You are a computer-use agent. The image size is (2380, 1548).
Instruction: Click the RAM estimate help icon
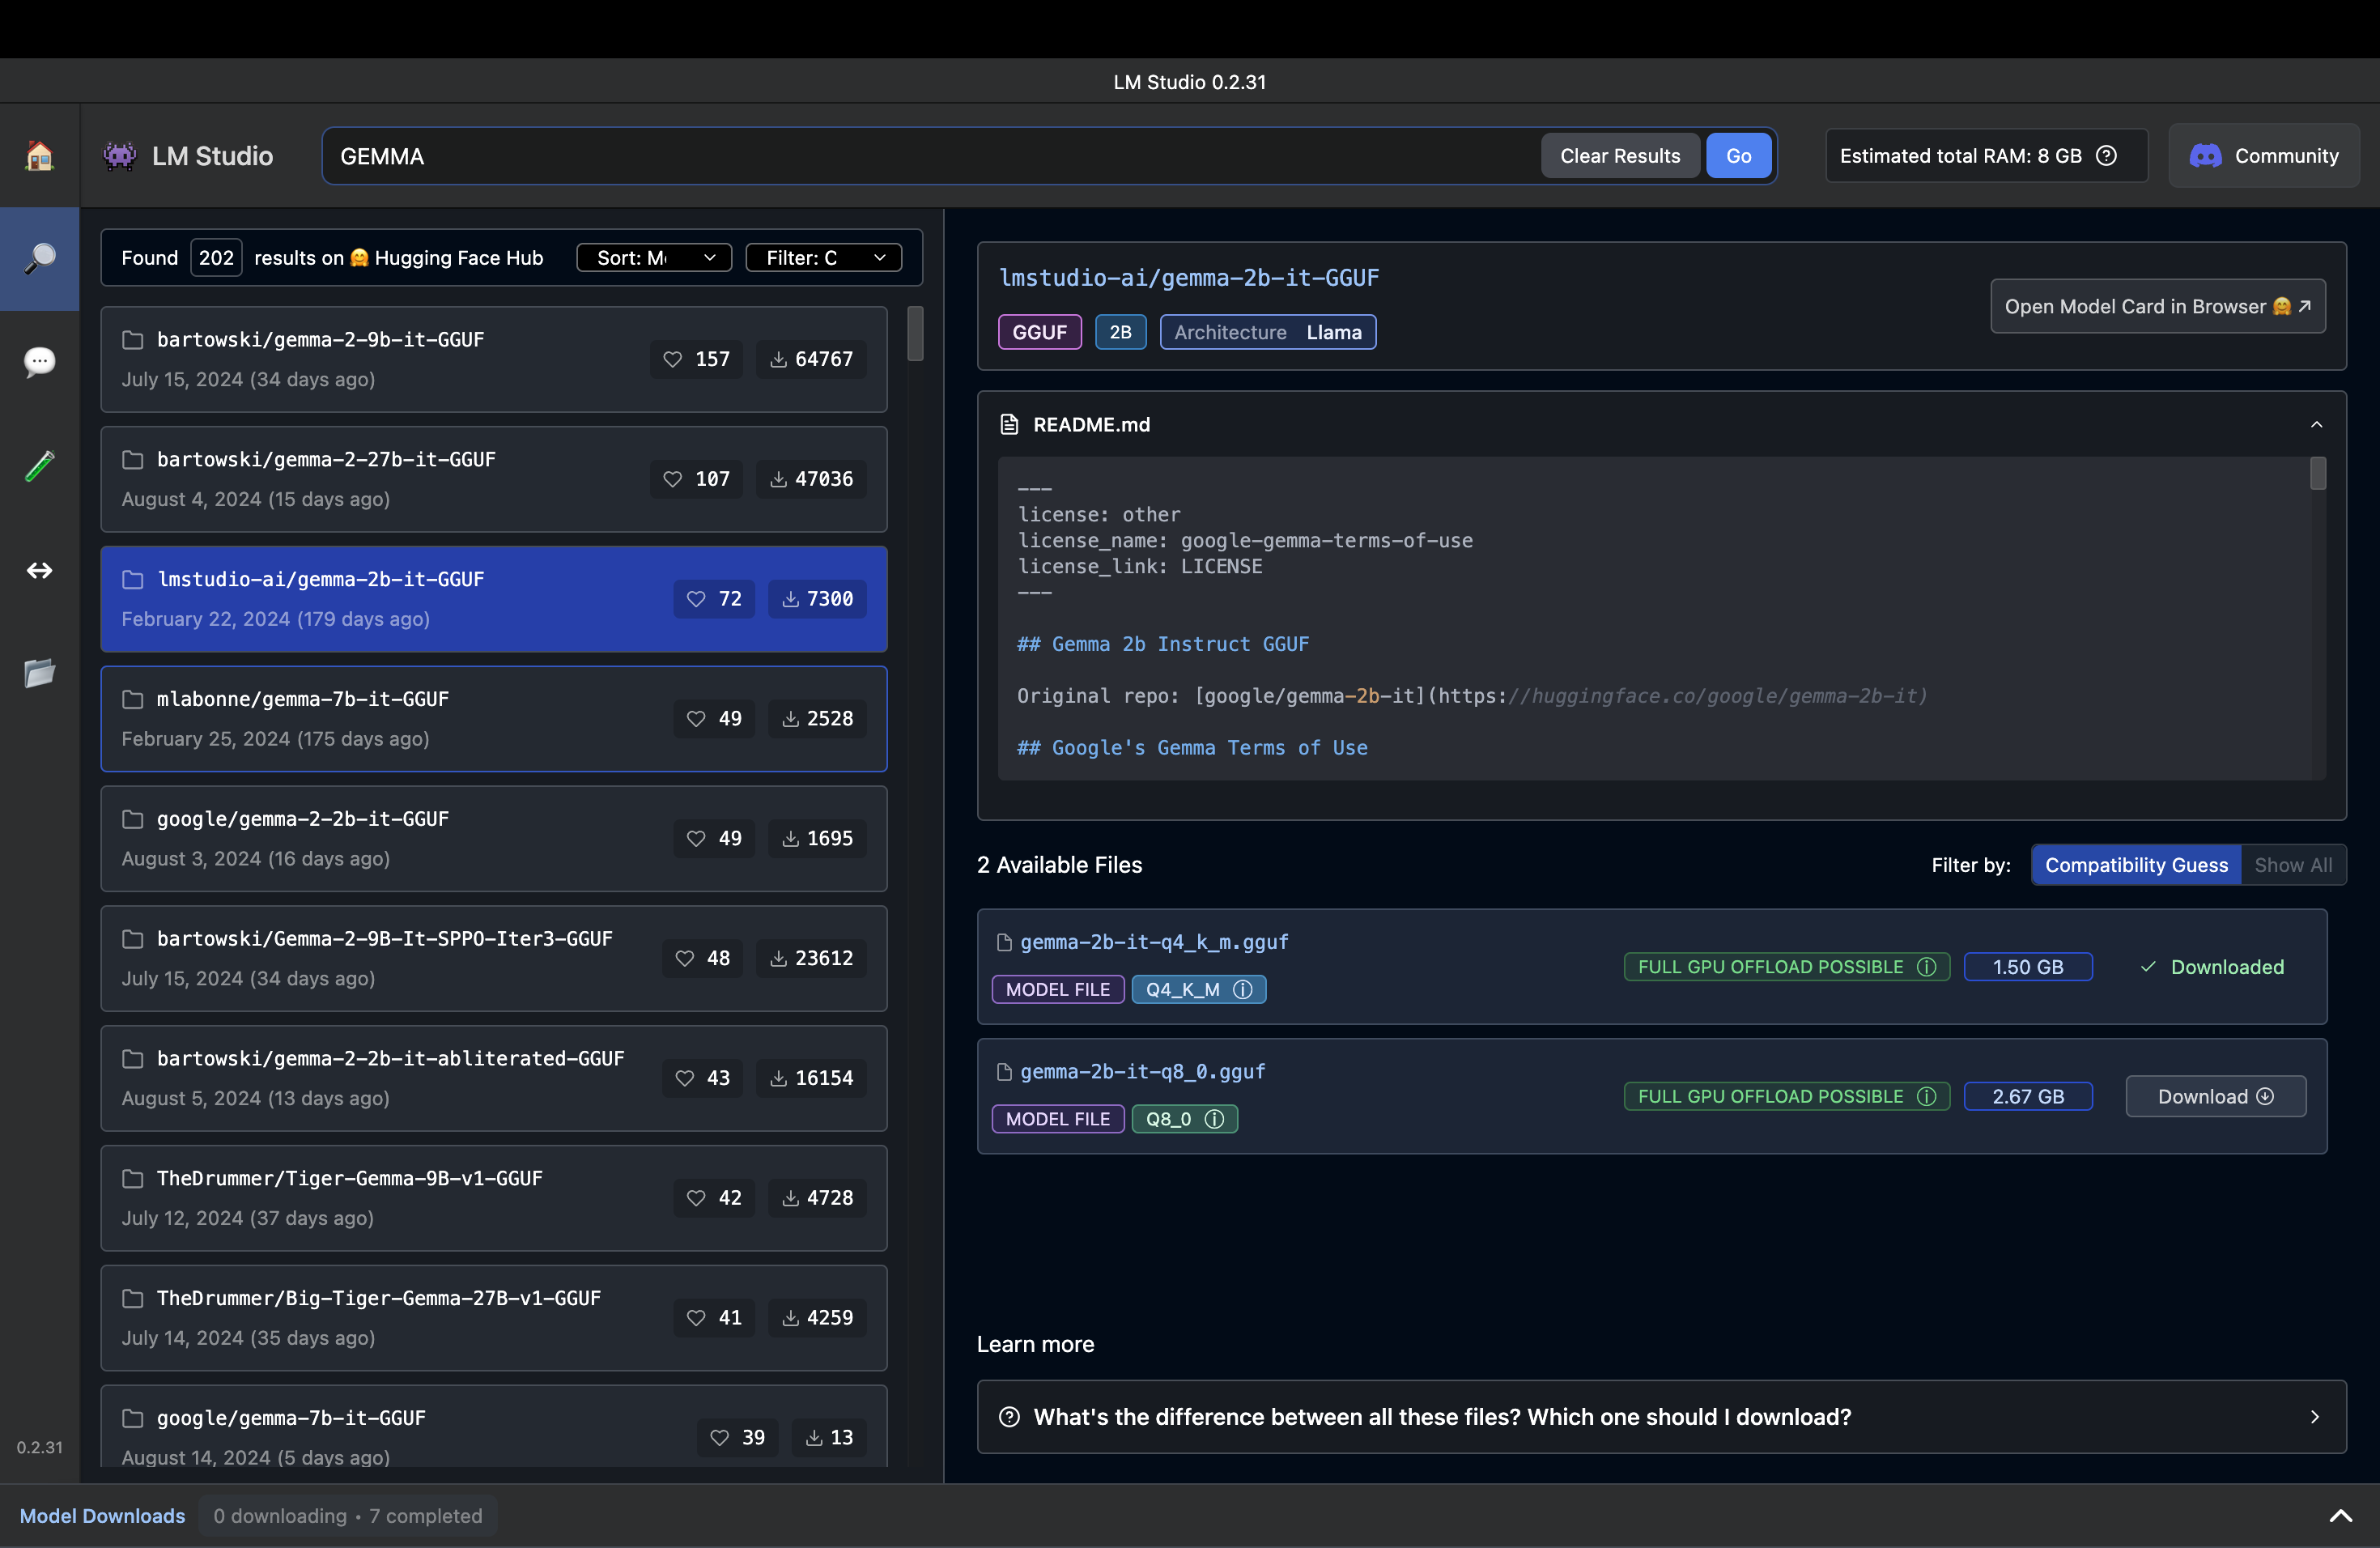pyautogui.click(x=2107, y=156)
